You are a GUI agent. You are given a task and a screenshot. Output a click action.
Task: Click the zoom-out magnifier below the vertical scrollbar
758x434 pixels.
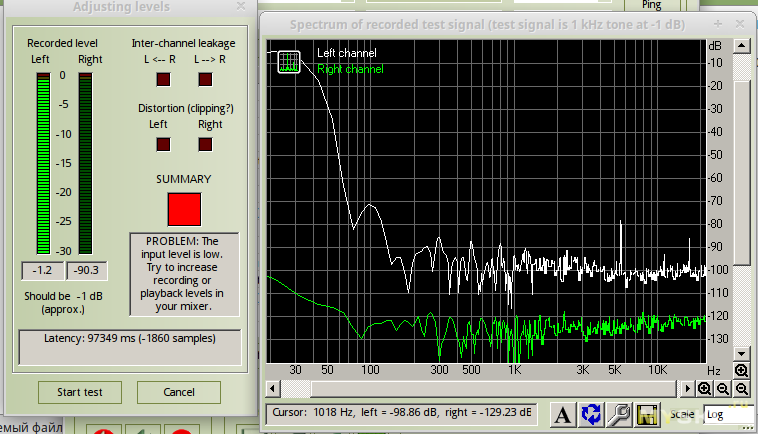[741, 389]
